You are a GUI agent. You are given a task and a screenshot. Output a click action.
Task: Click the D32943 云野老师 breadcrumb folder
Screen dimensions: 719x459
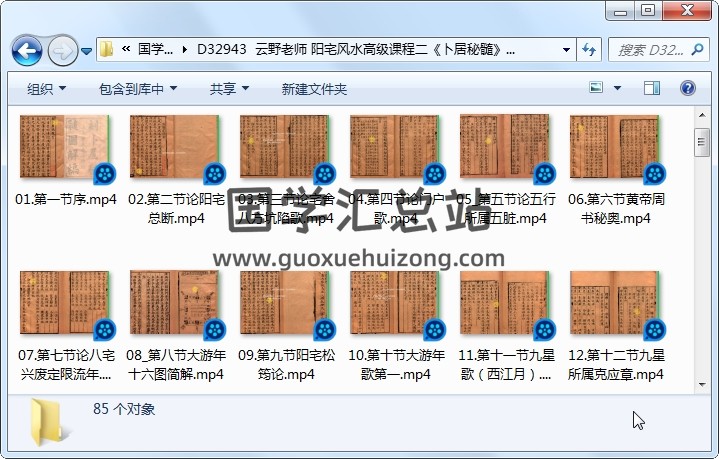[356, 49]
